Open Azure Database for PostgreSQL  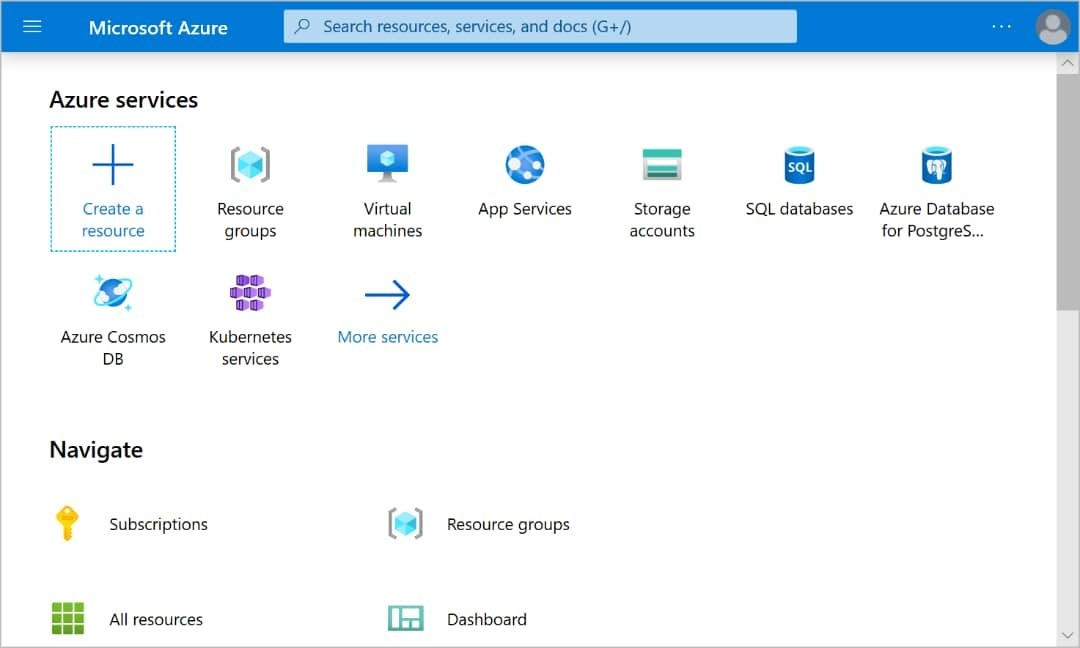coord(936,165)
